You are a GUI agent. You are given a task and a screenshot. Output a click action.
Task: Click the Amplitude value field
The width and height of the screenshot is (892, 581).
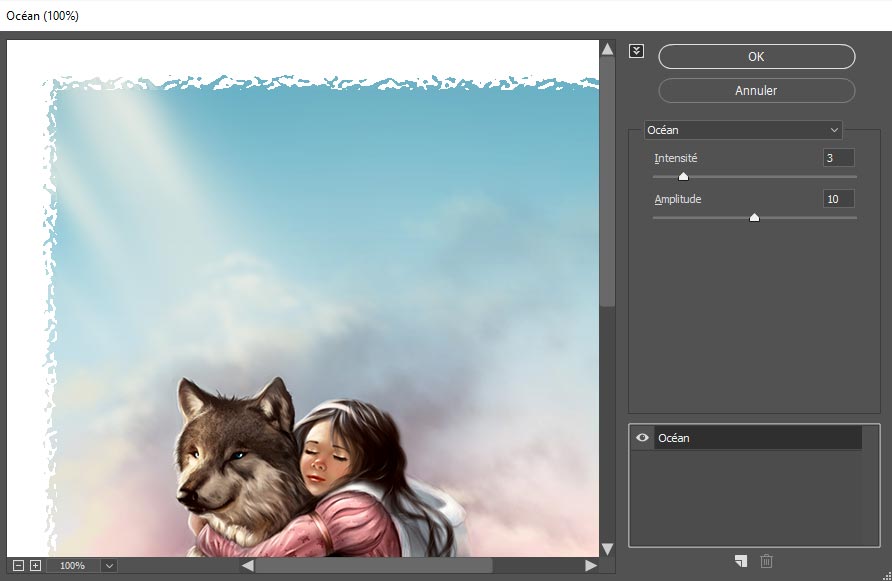pyautogui.click(x=838, y=199)
